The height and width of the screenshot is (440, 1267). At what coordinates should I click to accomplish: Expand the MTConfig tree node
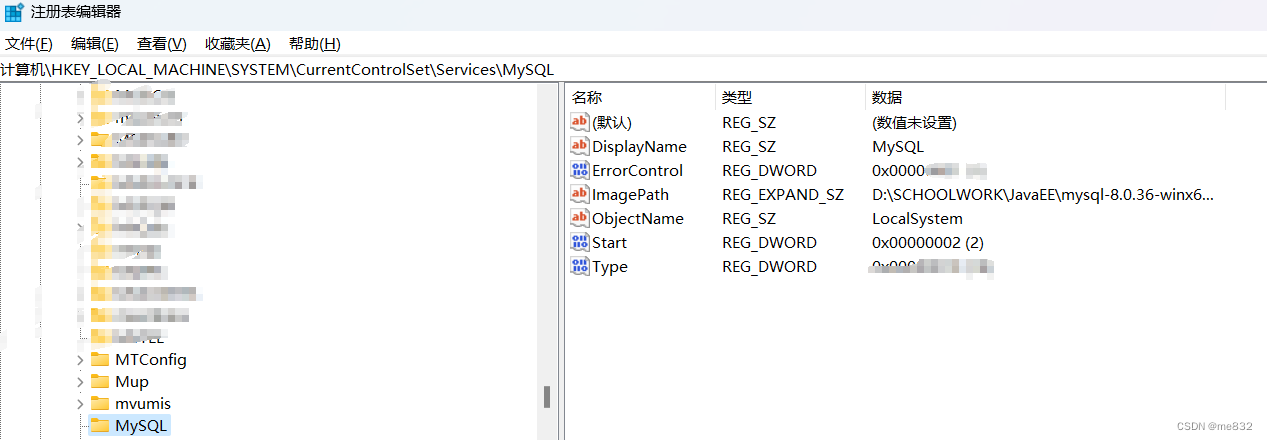coord(80,359)
